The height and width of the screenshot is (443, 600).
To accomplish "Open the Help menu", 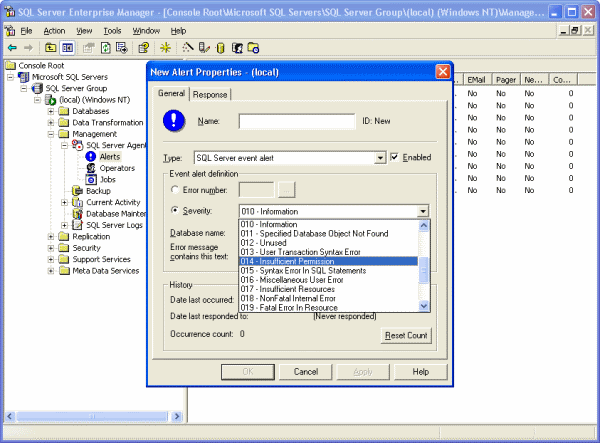I will [x=178, y=31].
